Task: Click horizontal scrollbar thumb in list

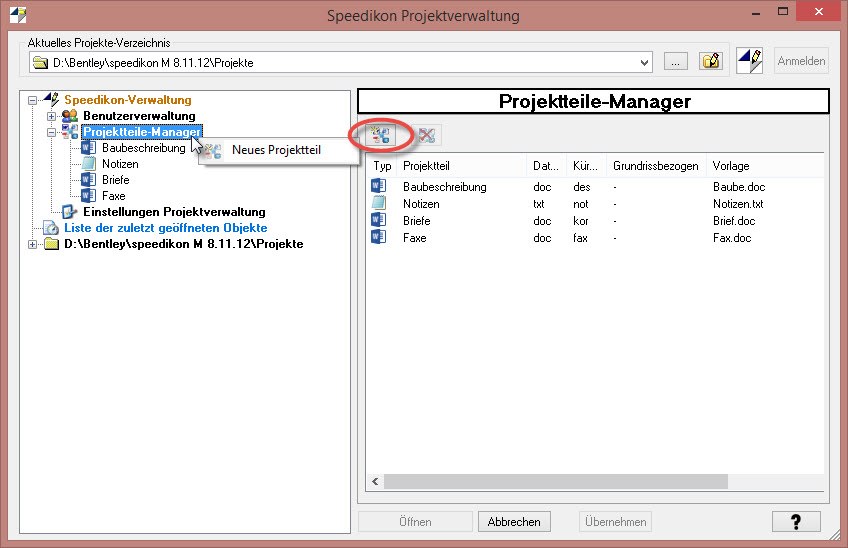Action: coord(556,481)
